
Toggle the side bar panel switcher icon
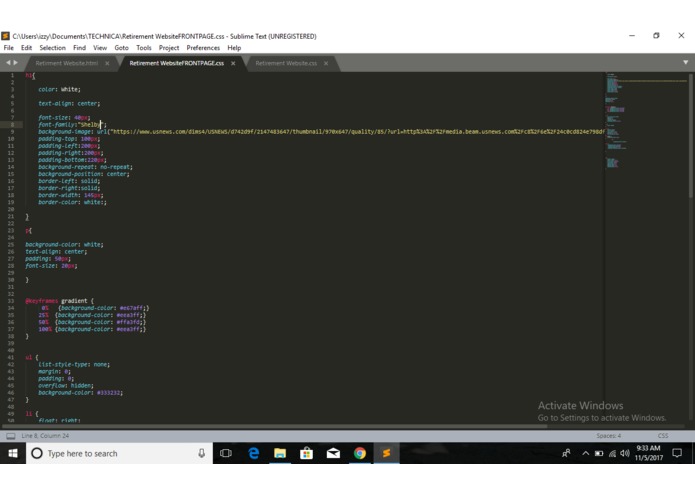coord(11,436)
